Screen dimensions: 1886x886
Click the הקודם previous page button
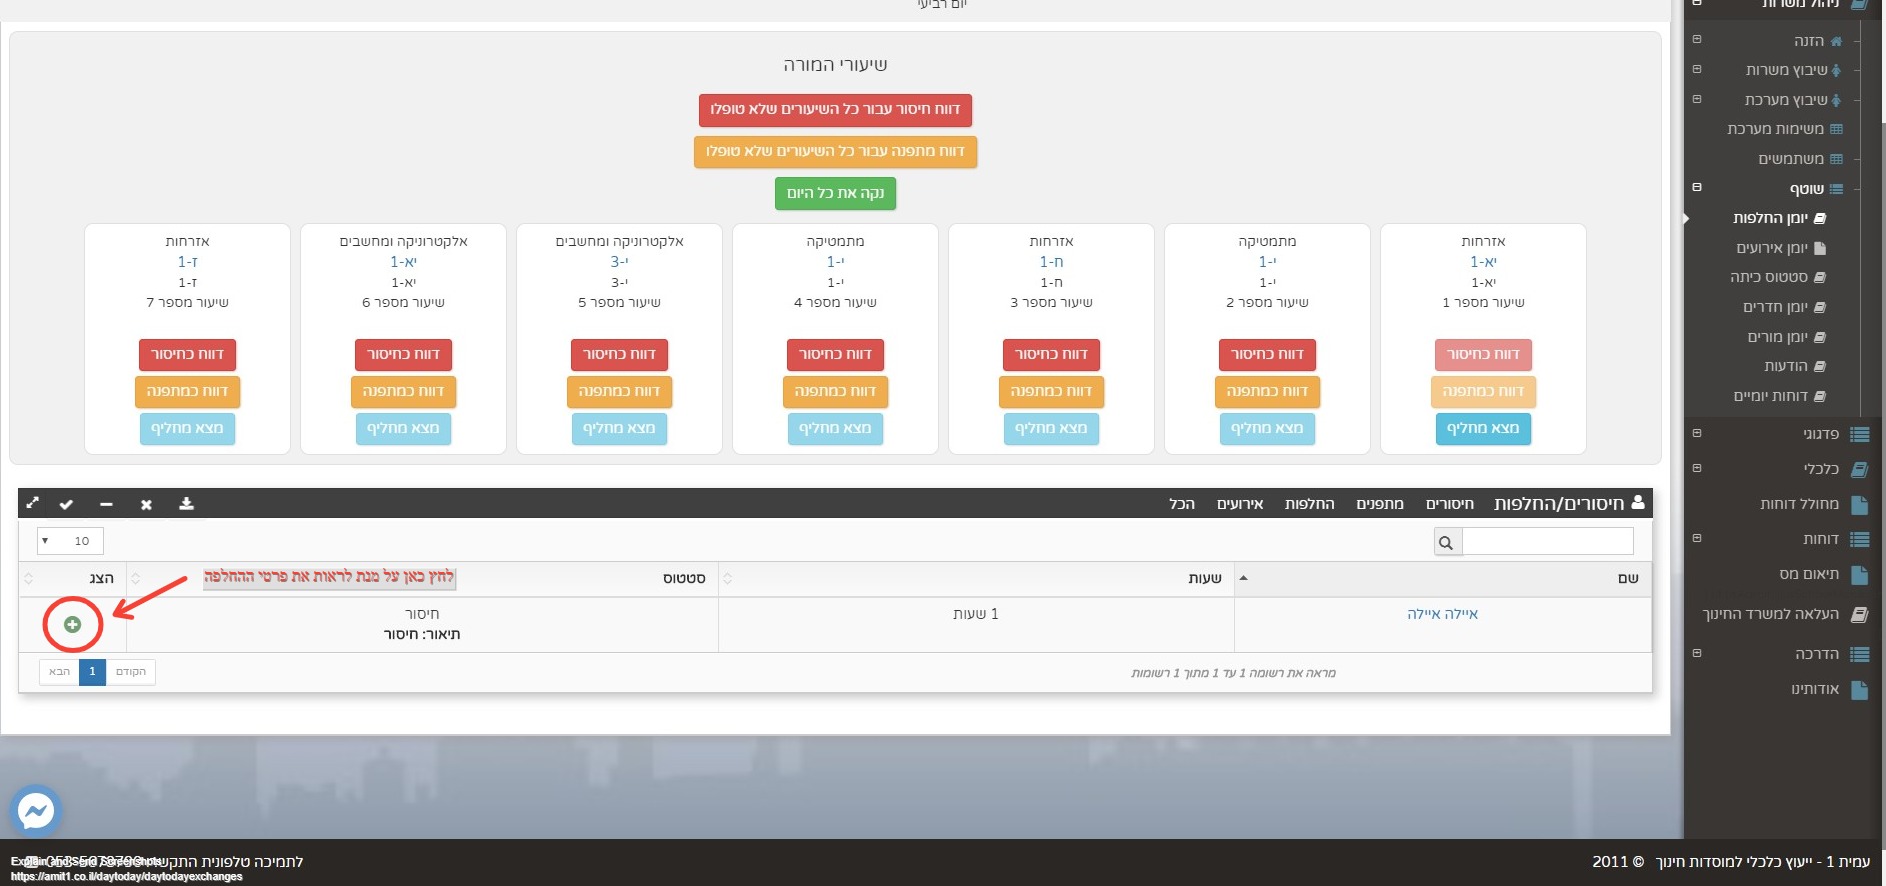130,672
